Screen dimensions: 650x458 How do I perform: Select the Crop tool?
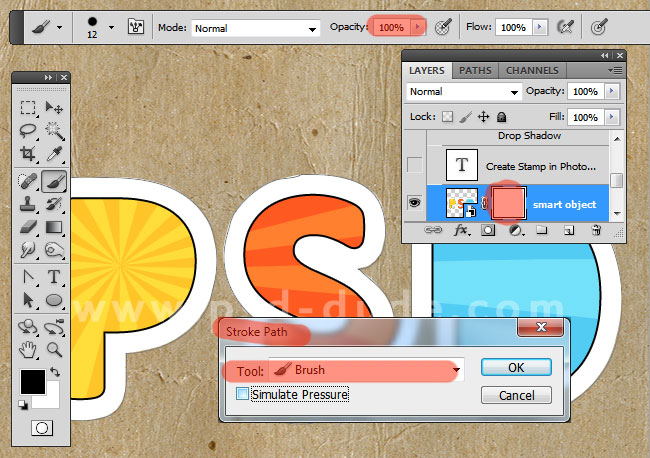28,154
